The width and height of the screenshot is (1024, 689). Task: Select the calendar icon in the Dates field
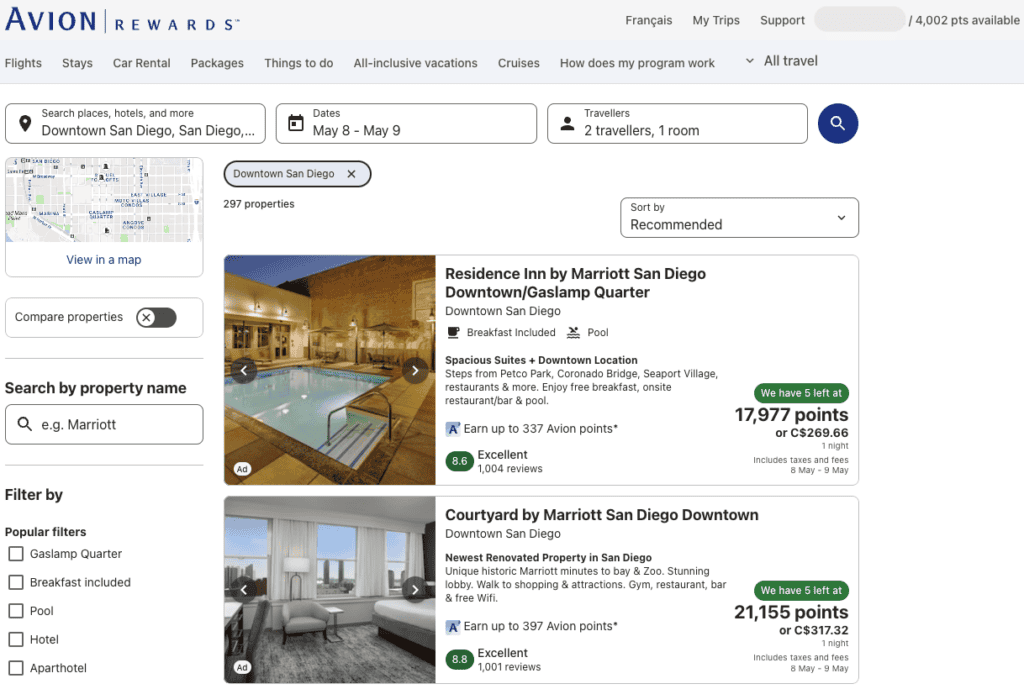coord(294,122)
